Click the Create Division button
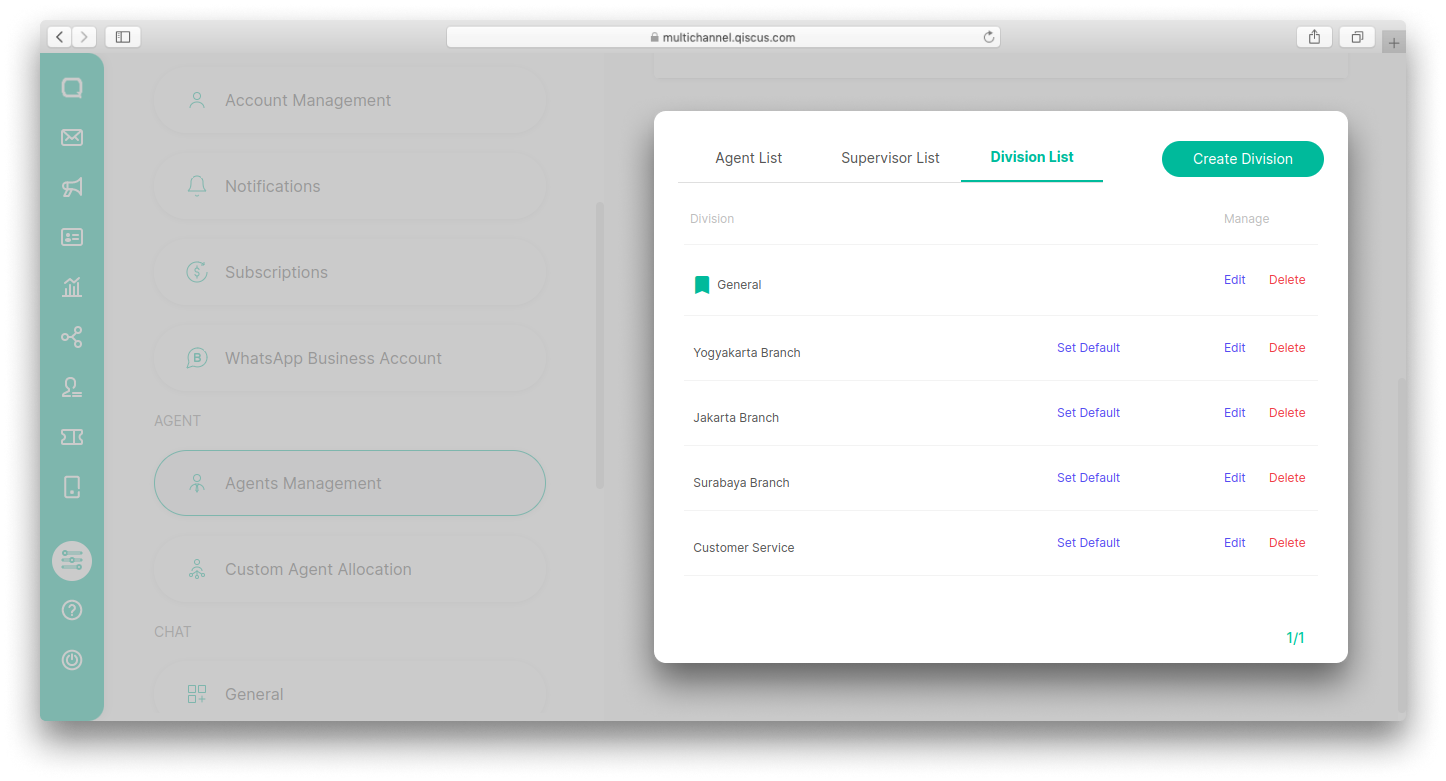Viewport: 1446px width, 781px height. pos(1243,159)
